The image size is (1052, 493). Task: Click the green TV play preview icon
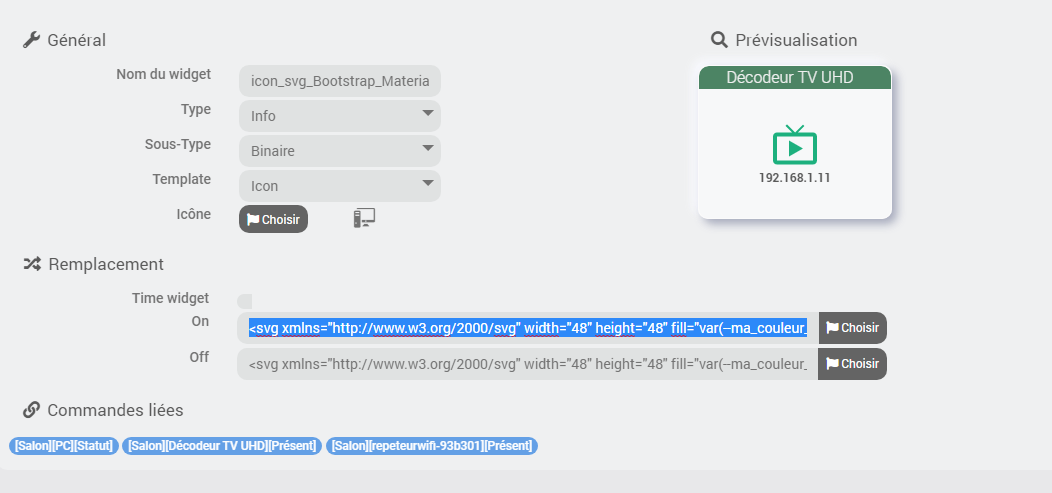794,144
